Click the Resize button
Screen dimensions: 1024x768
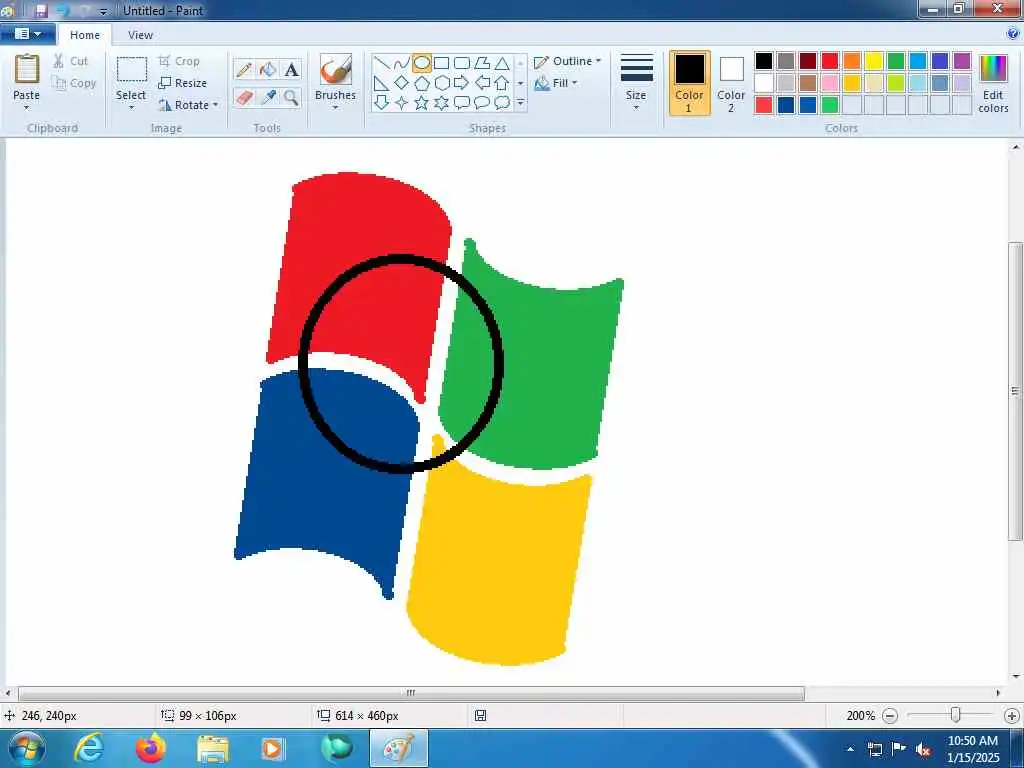[183, 83]
